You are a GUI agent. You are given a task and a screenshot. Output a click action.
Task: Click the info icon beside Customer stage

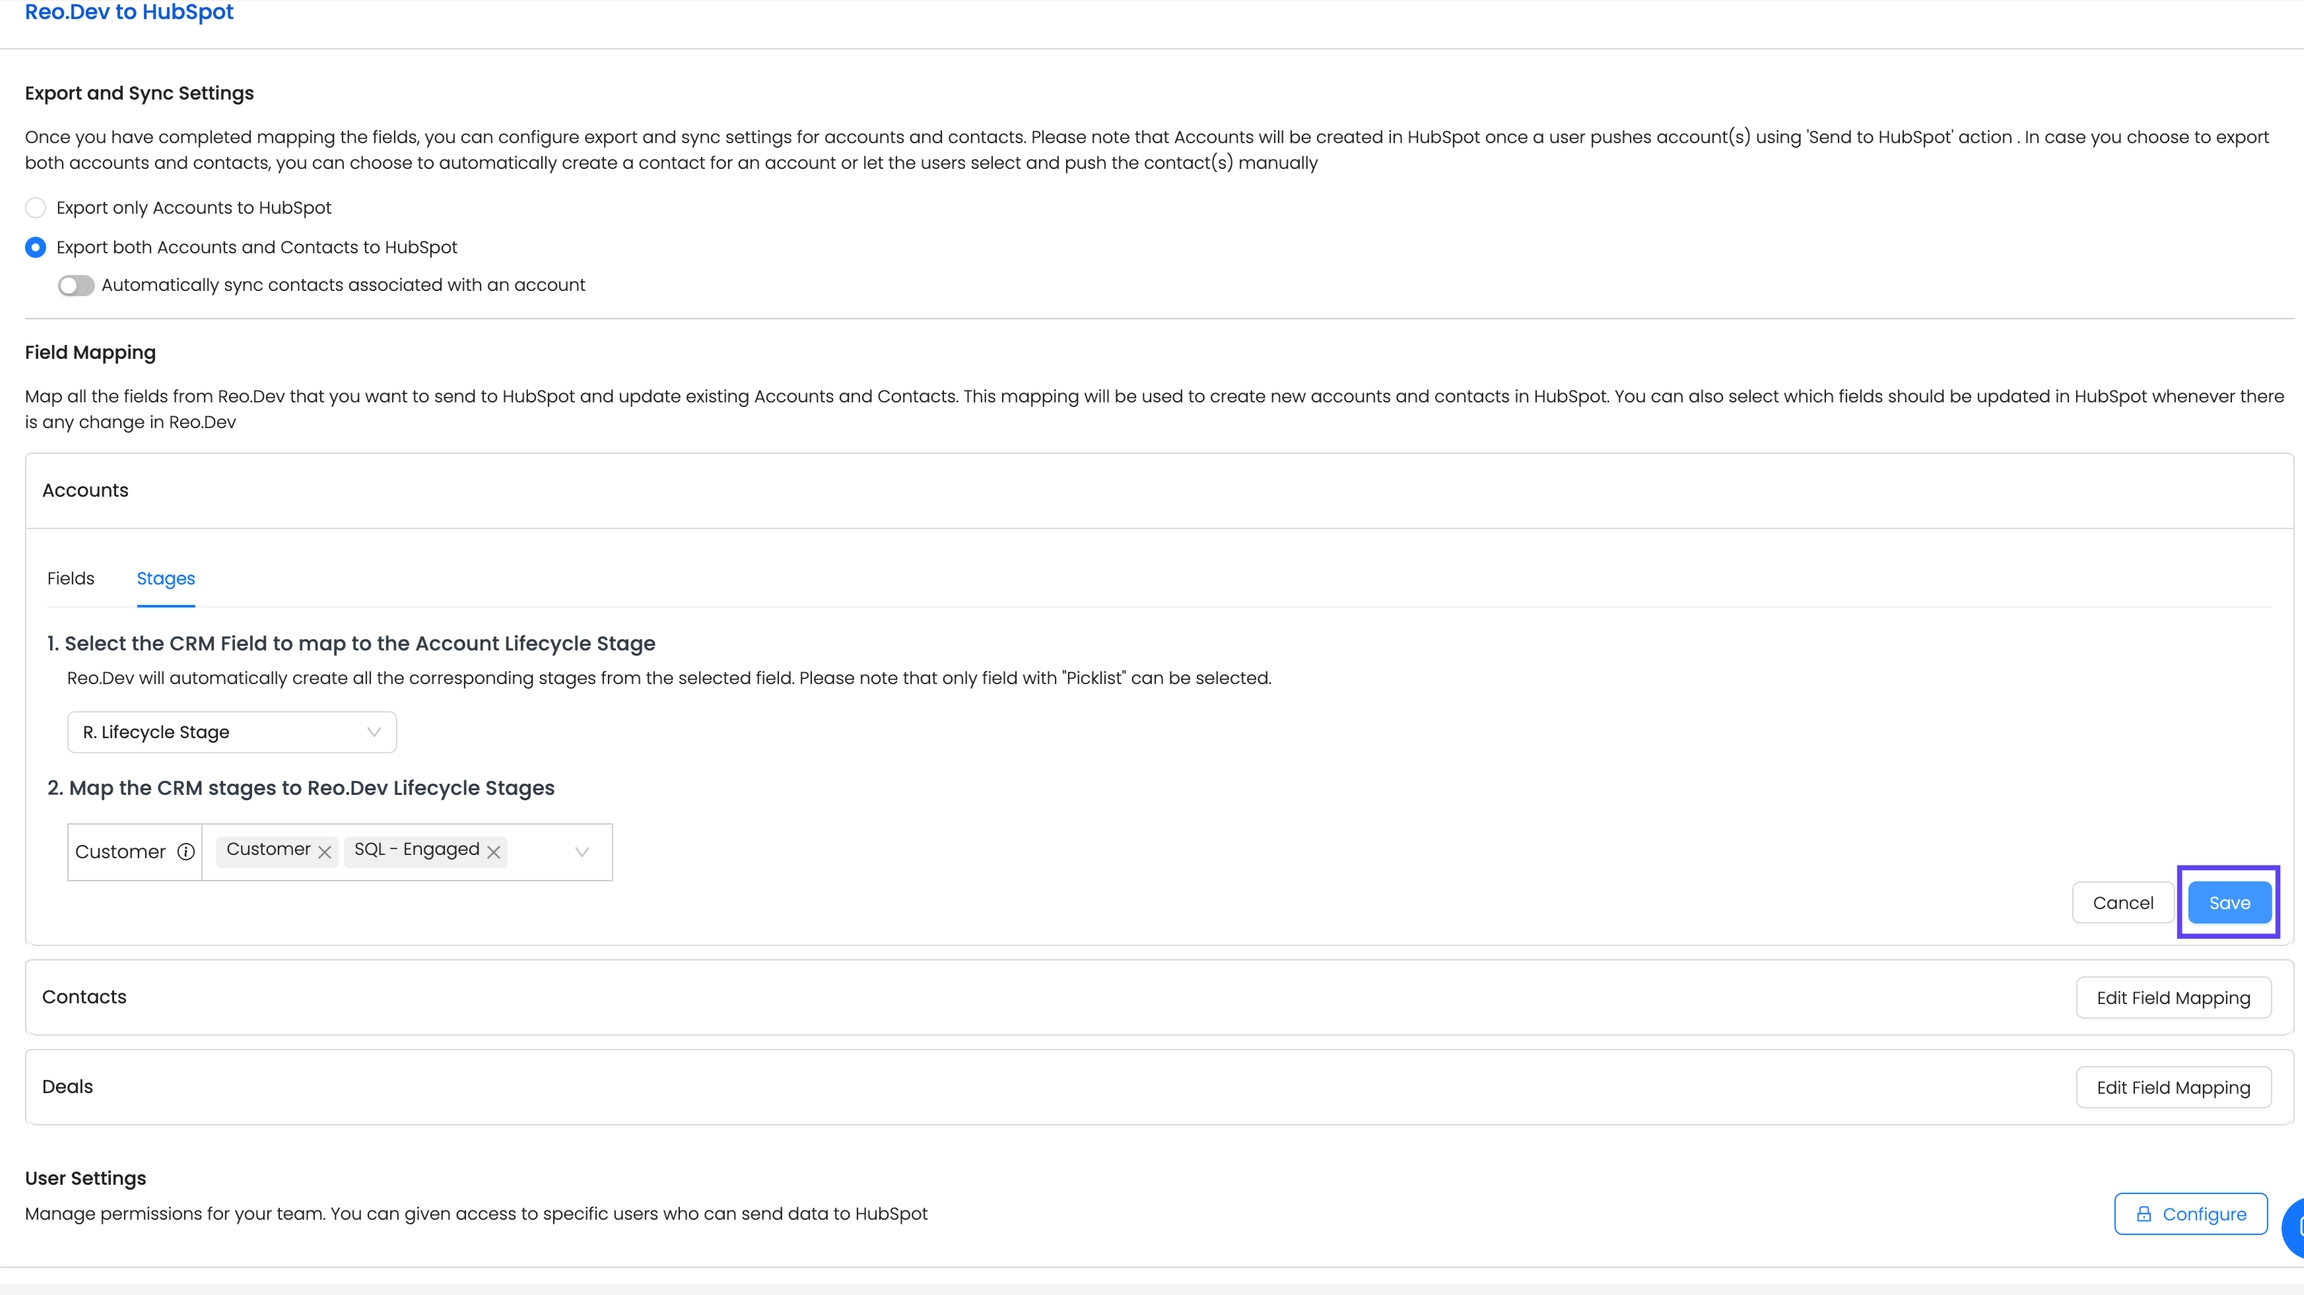[186, 852]
